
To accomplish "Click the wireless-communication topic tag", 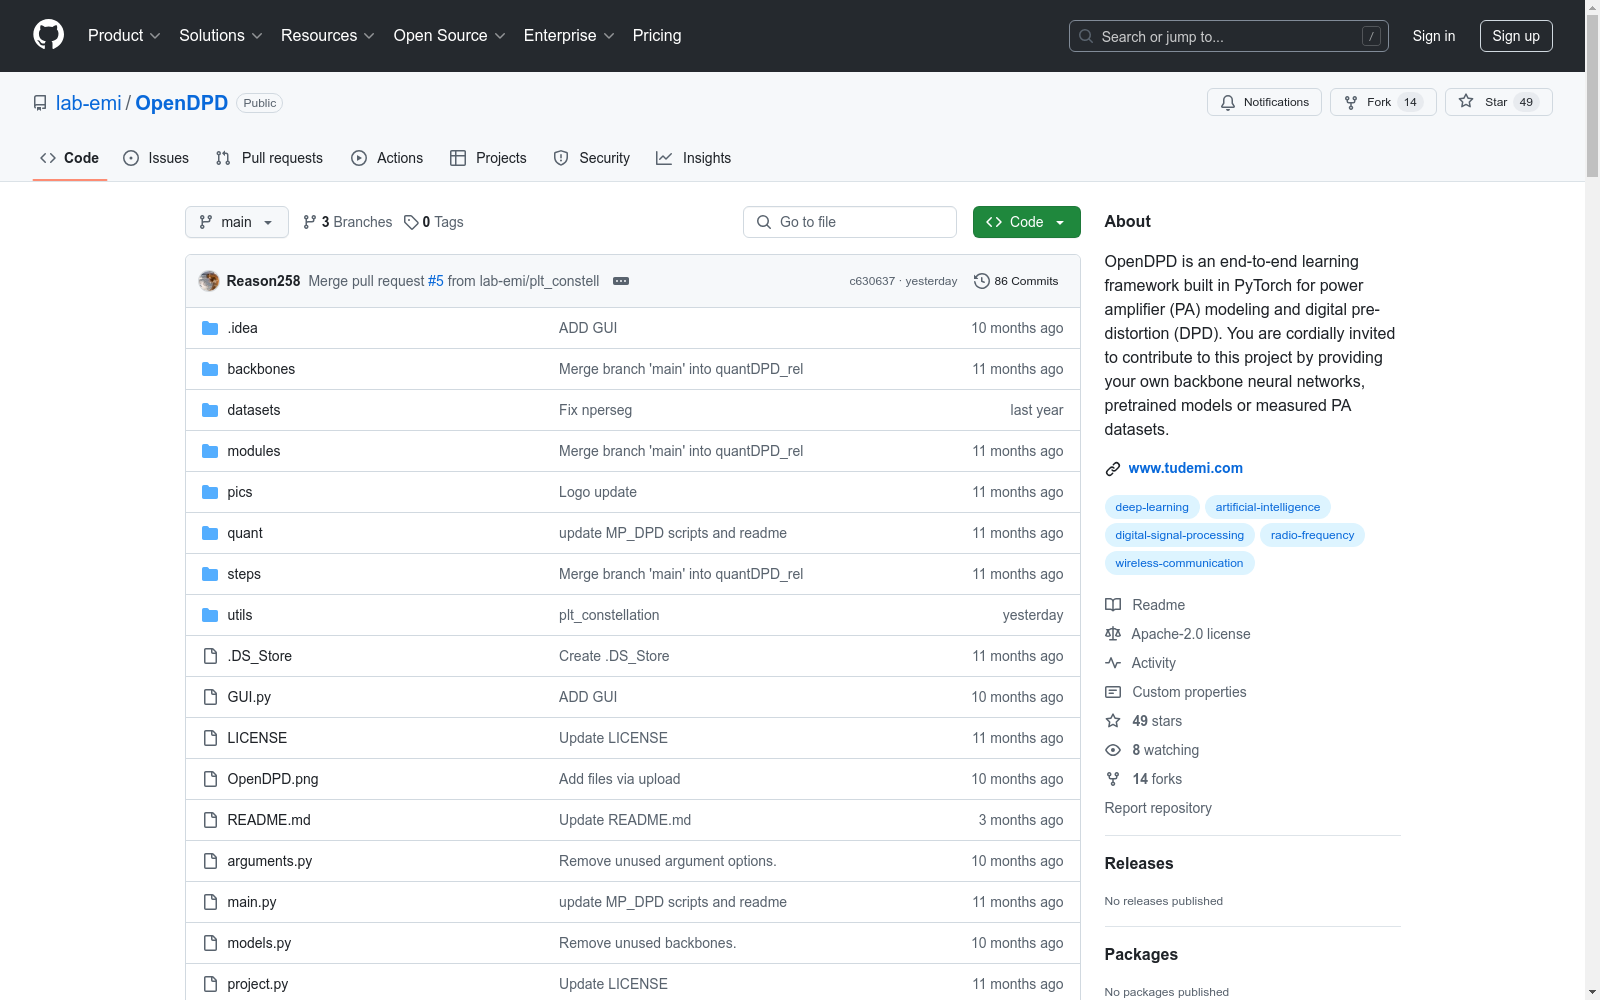I will 1180,563.
